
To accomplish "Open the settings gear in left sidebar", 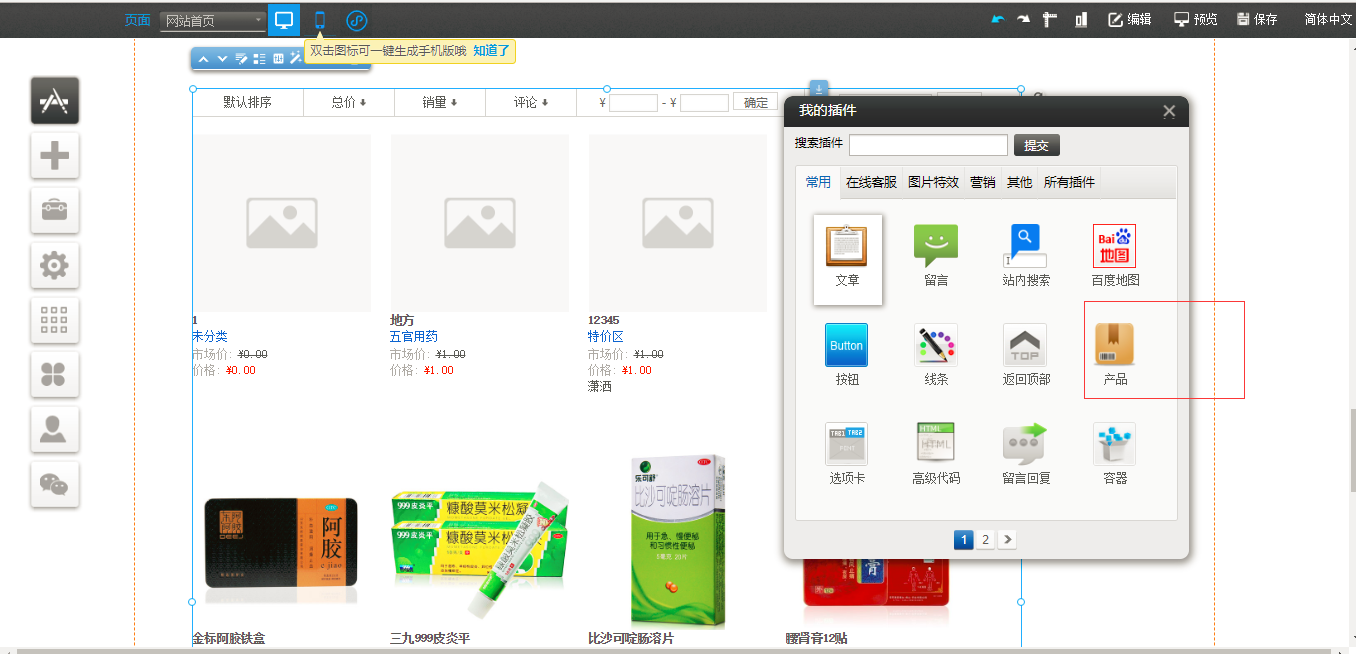I will [x=54, y=265].
